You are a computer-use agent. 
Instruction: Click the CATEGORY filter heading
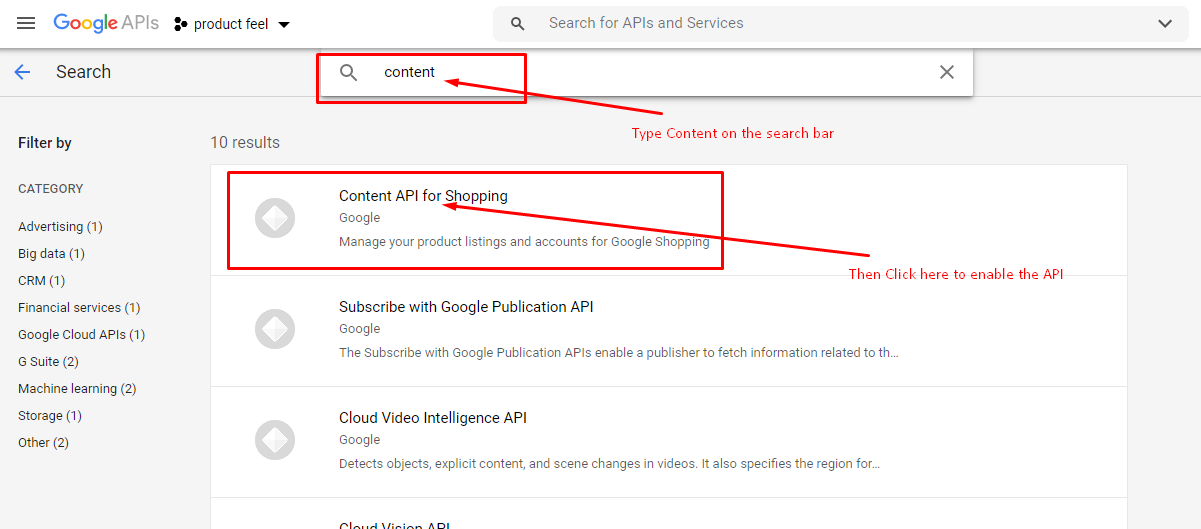[51, 189]
